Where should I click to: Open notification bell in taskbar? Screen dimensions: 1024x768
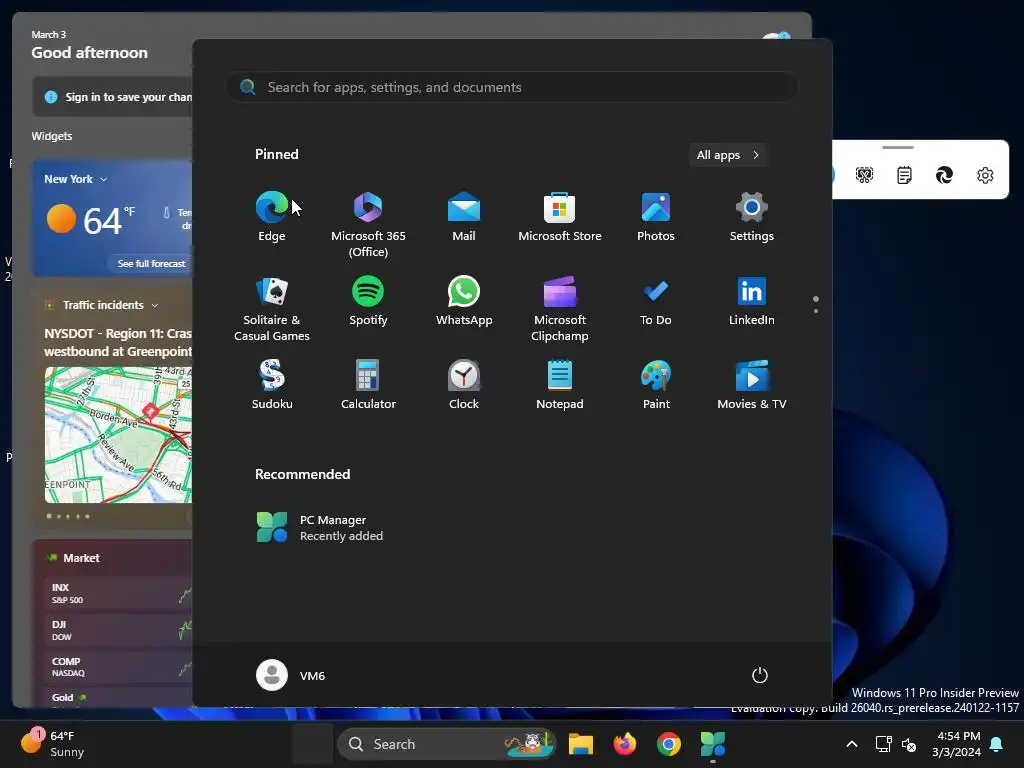tap(997, 744)
